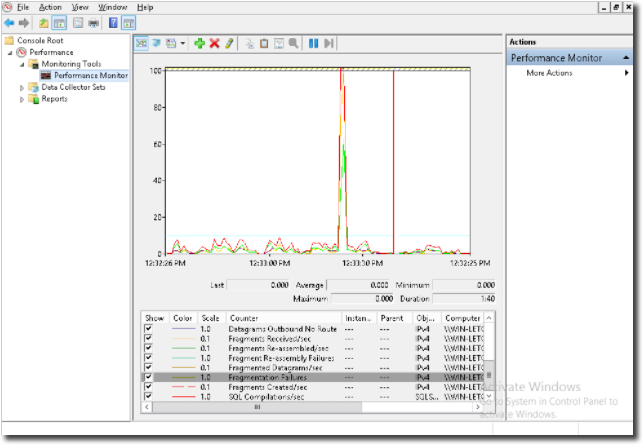Uncheck Fragments Received/sec counter
643x445 pixels.
tap(148, 338)
